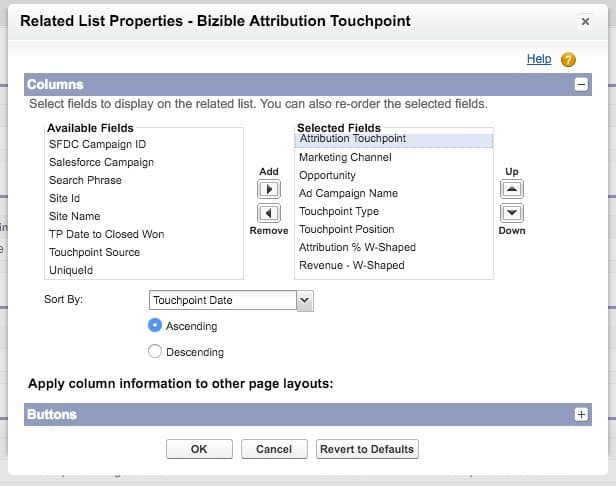
Task: Select the Descending radio button
Action: 155,351
